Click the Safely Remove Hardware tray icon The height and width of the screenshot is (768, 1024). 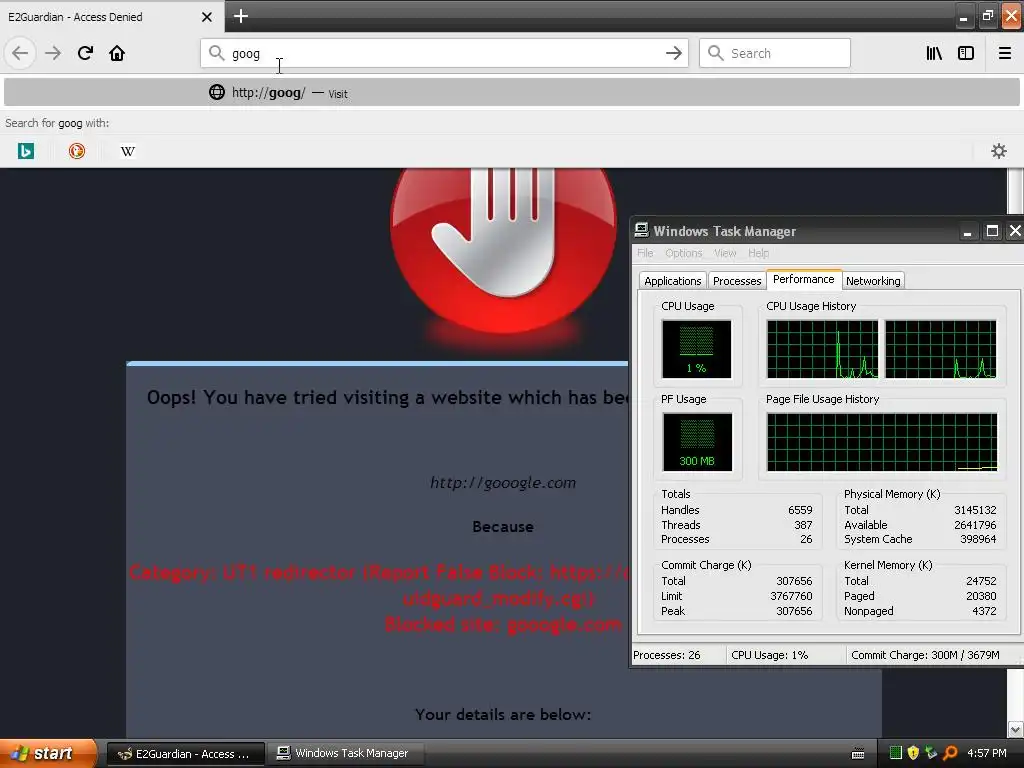click(x=931, y=753)
